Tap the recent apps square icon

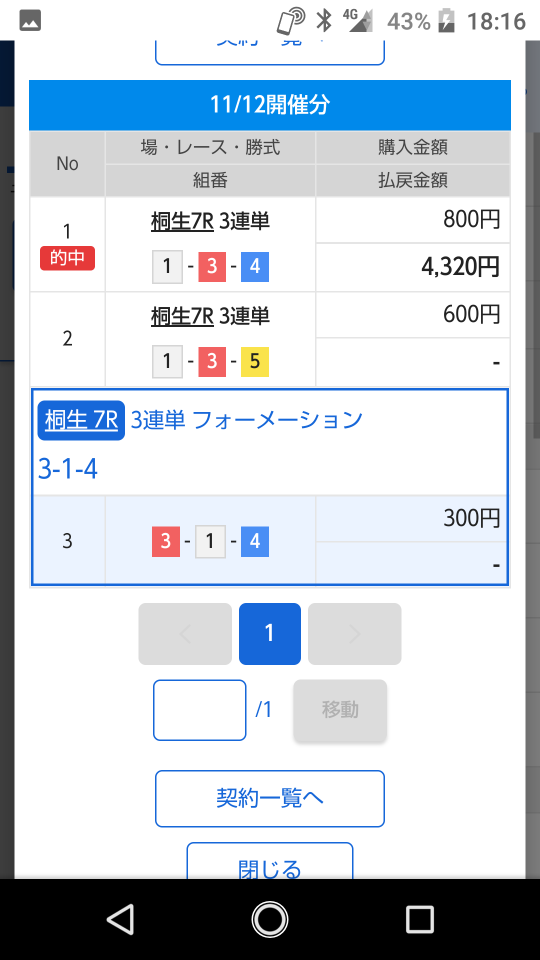420,919
